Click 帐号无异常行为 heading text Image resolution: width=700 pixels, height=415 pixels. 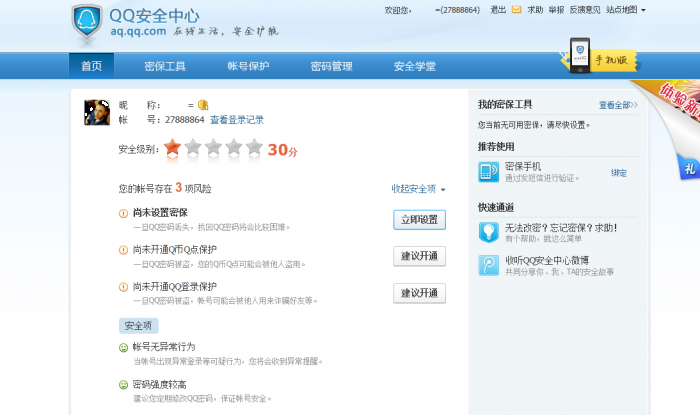point(164,347)
